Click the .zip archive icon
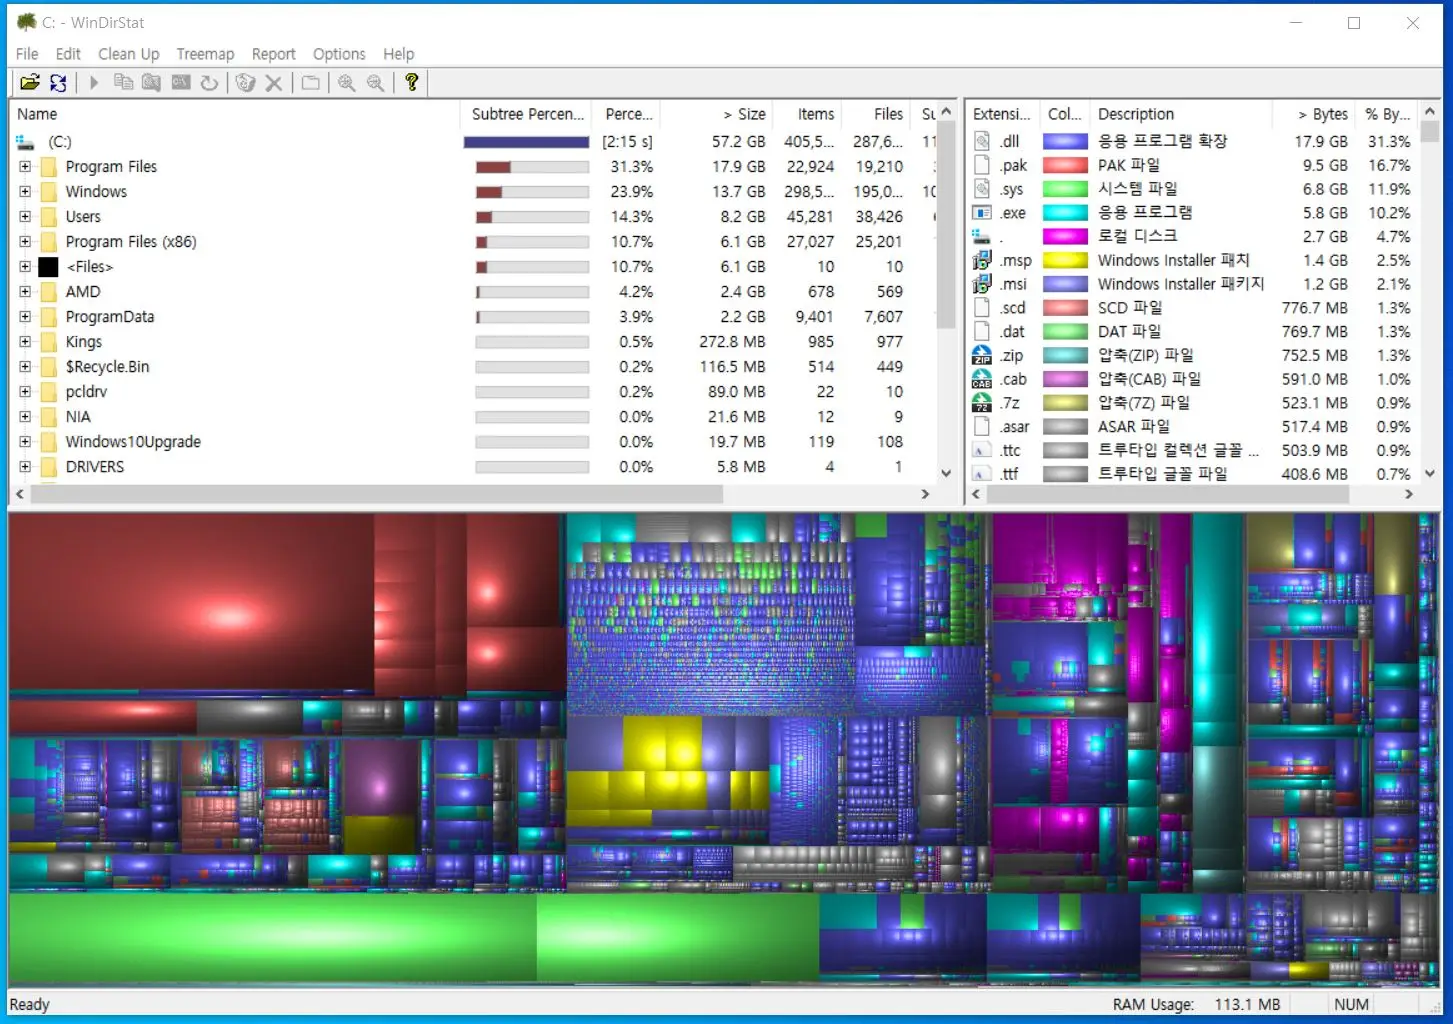The height and width of the screenshot is (1024, 1453). point(982,355)
